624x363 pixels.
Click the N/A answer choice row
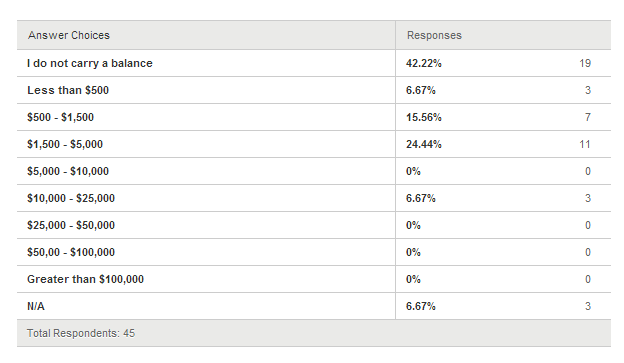[314, 306]
